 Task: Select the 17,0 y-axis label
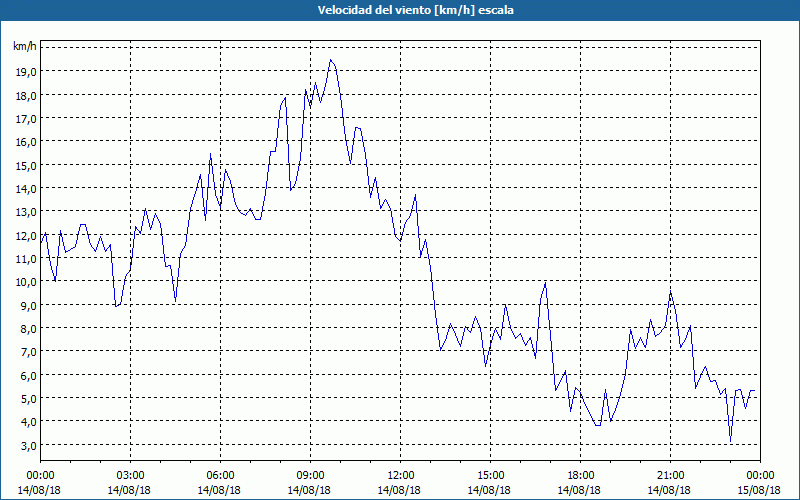[27, 118]
